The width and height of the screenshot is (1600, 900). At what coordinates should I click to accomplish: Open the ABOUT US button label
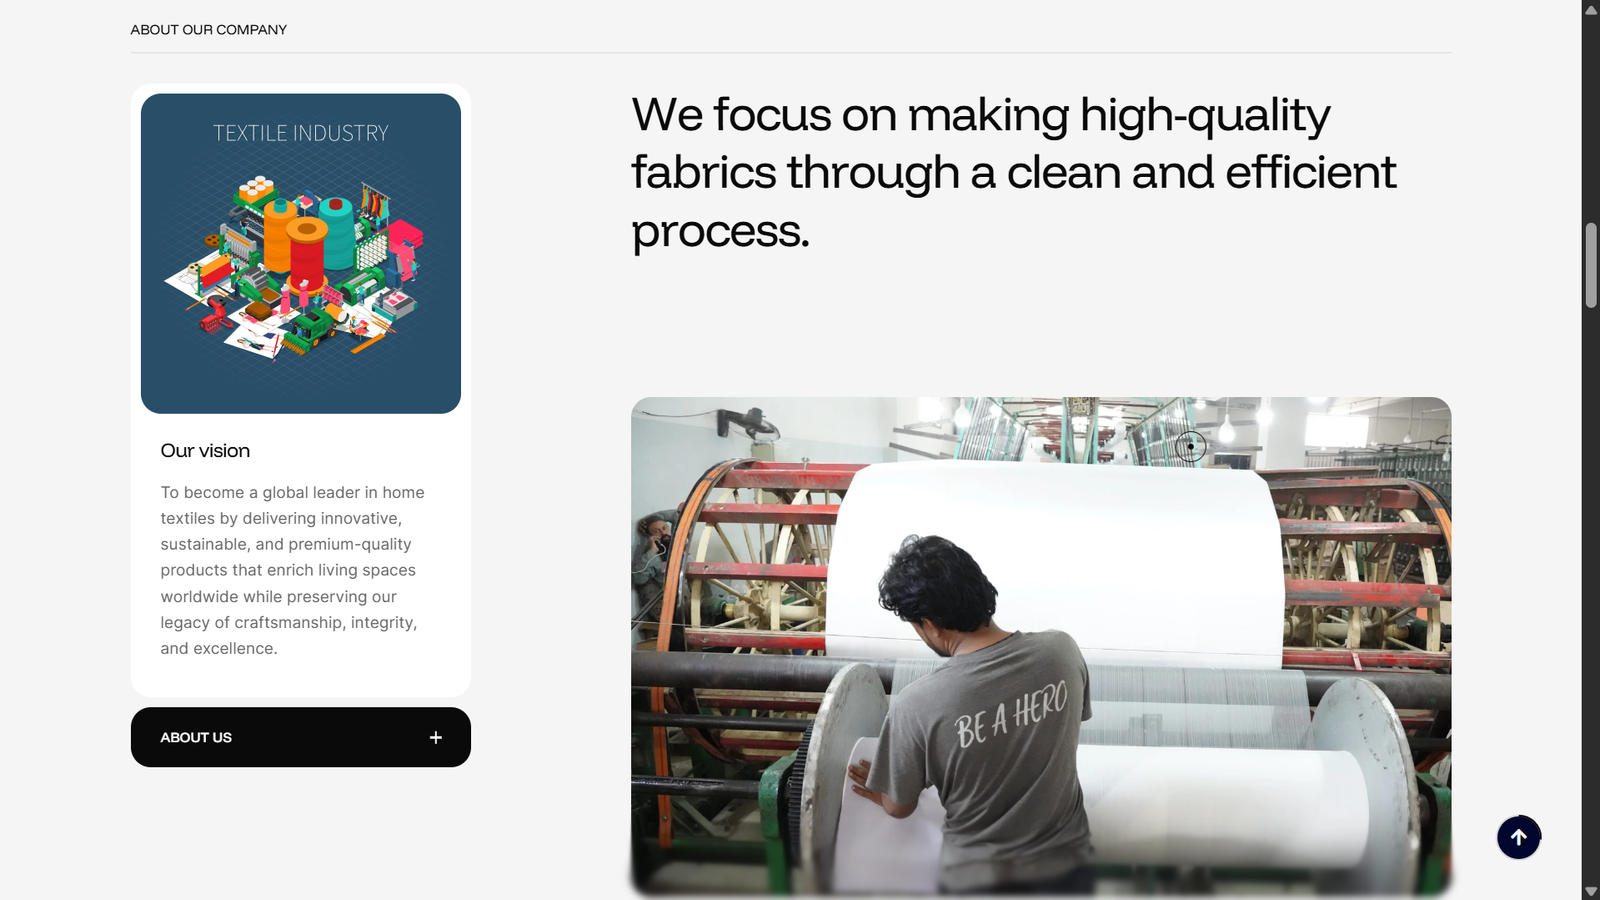(196, 737)
